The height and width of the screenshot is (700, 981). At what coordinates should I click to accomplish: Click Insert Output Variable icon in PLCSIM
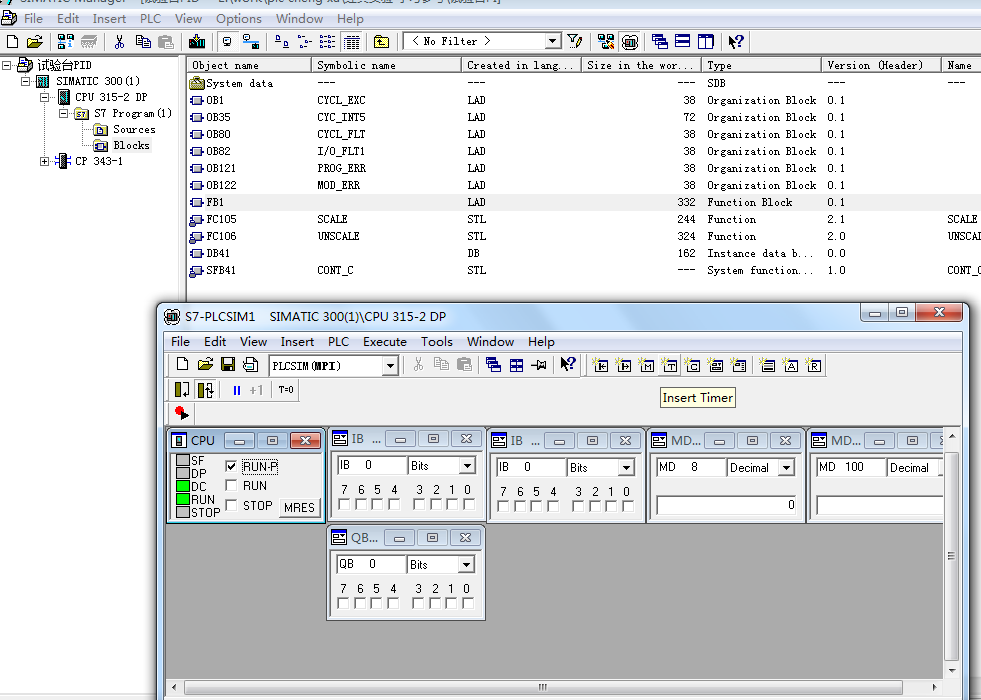coord(624,365)
